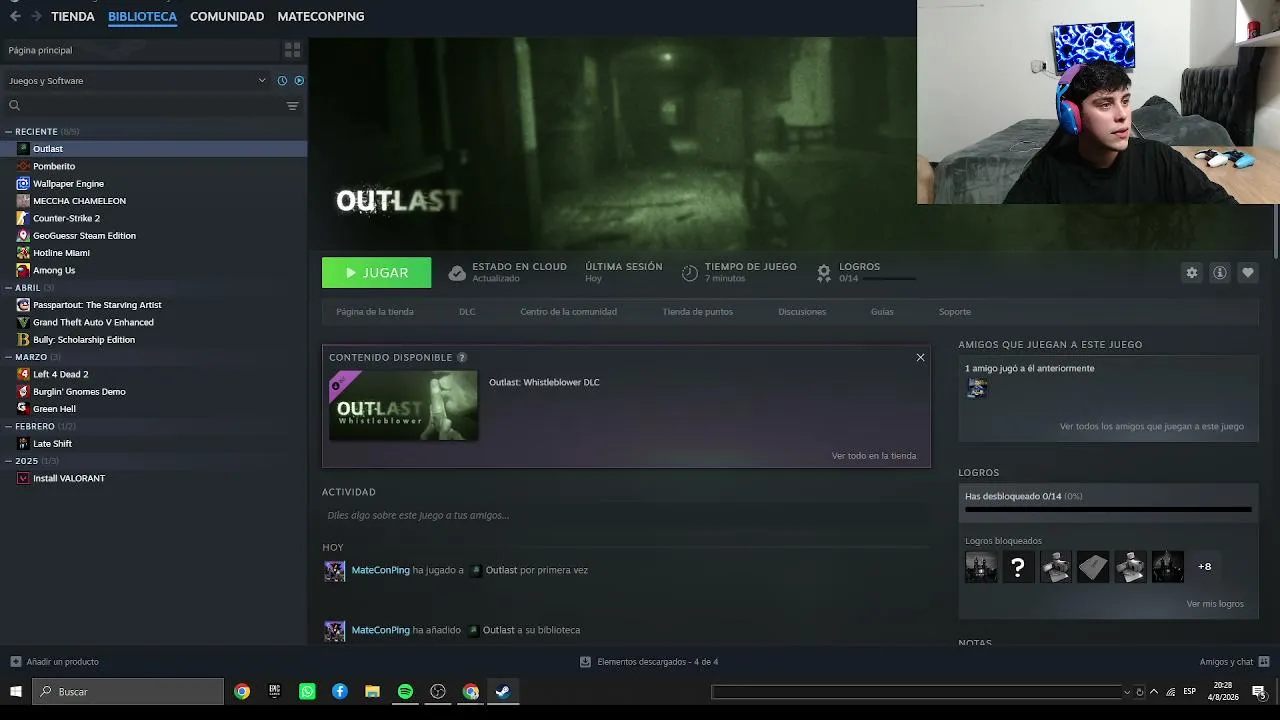The image size is (1280, 720).
Task: Collapse the MARZO group
Action: 8,357
